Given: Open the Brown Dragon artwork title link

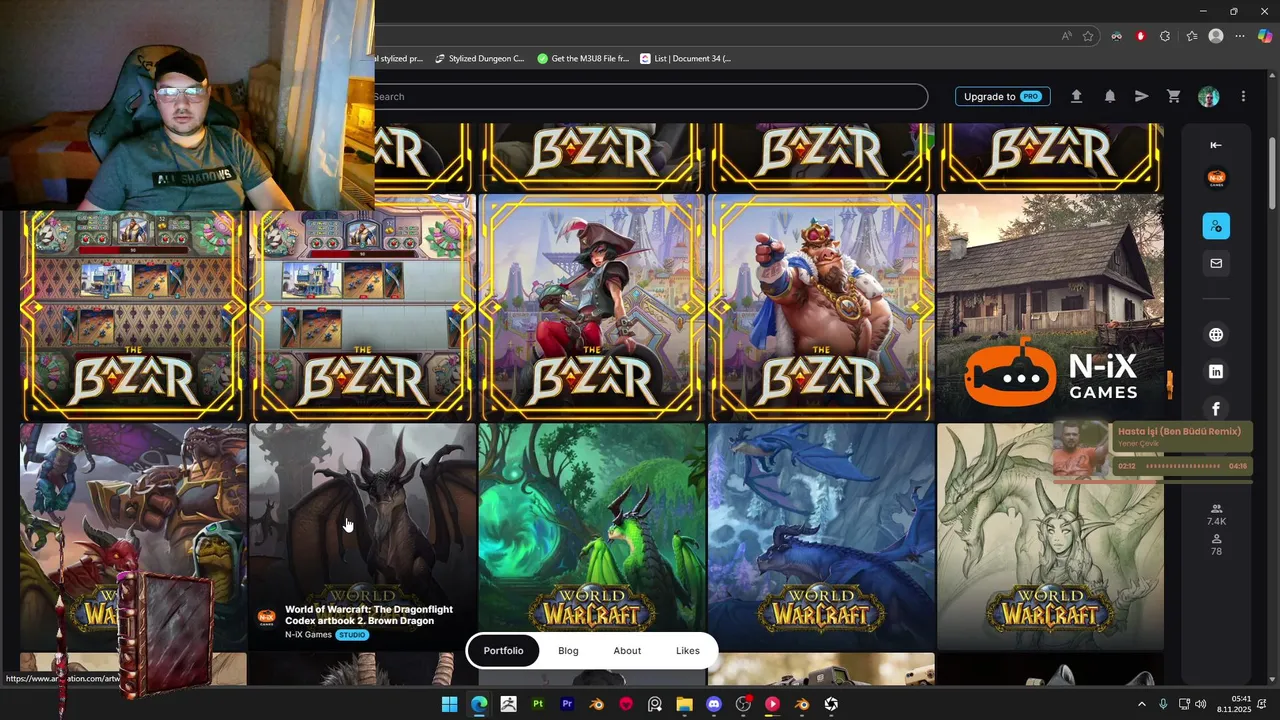Looking at the screenshot, I should point(369,615).
